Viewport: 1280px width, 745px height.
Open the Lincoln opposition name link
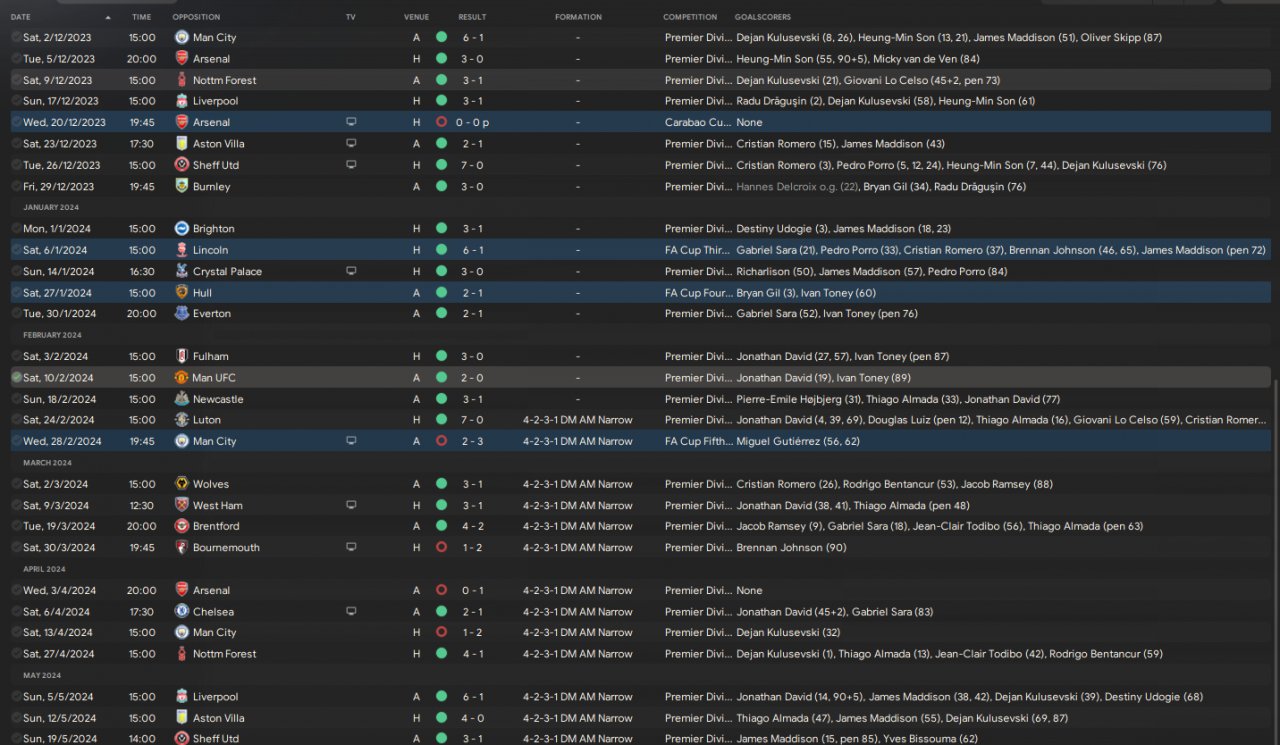click(210, 250)
